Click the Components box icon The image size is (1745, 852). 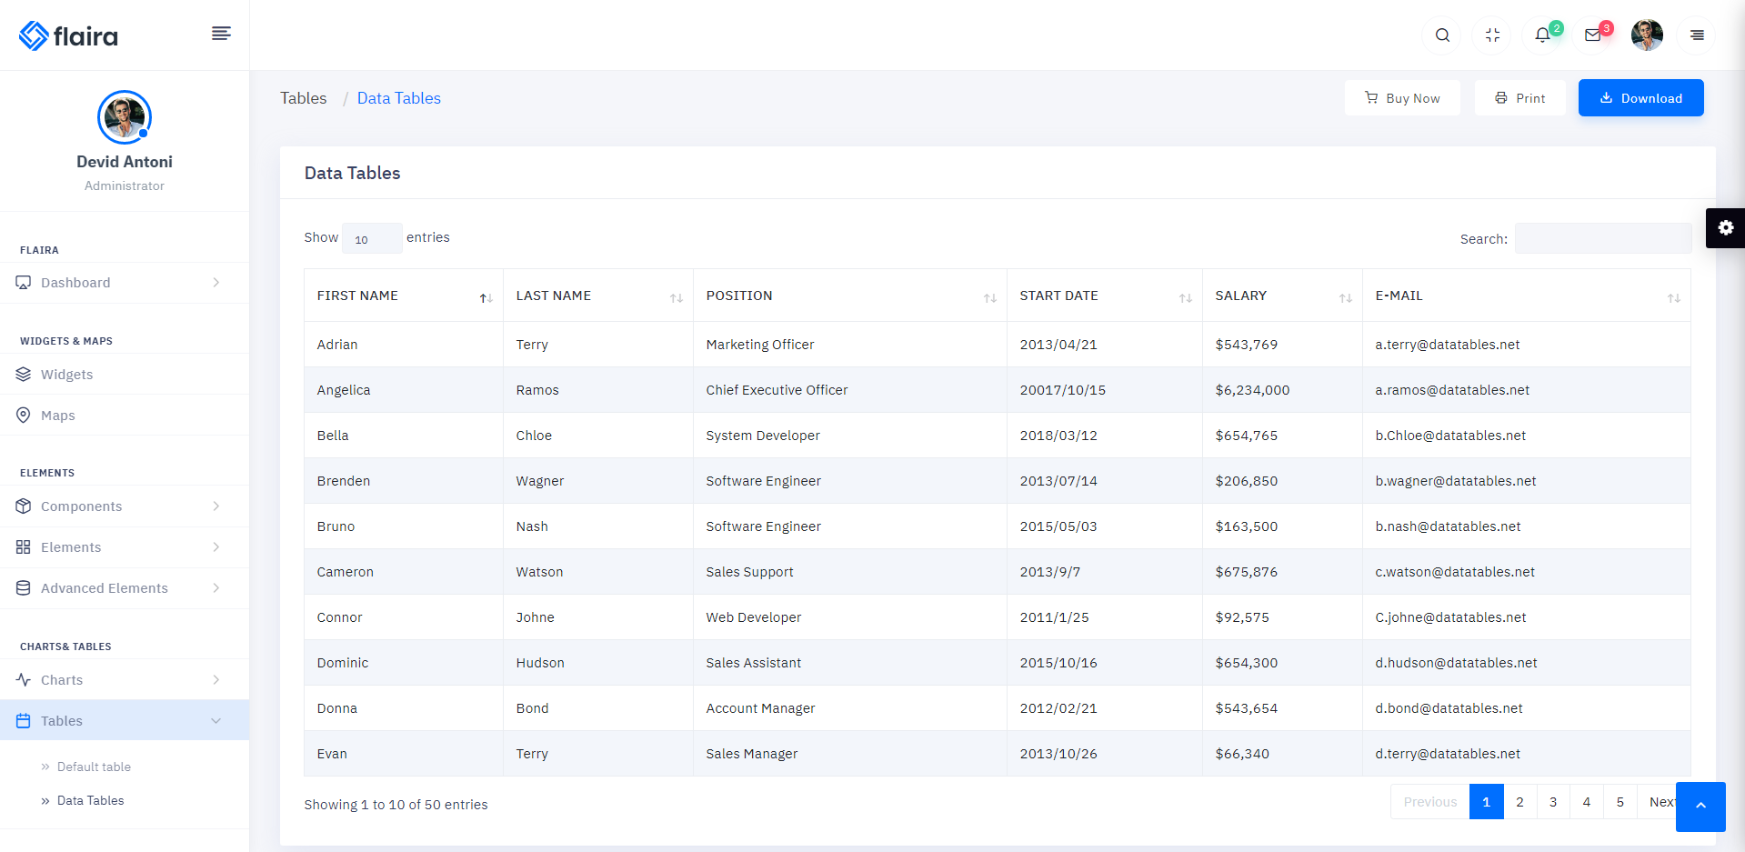[x=23, y=506]
